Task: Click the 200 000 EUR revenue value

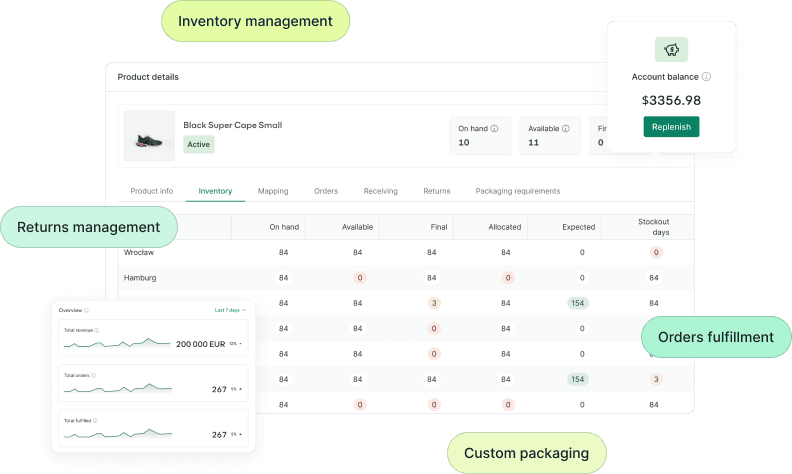Action: 201,344
